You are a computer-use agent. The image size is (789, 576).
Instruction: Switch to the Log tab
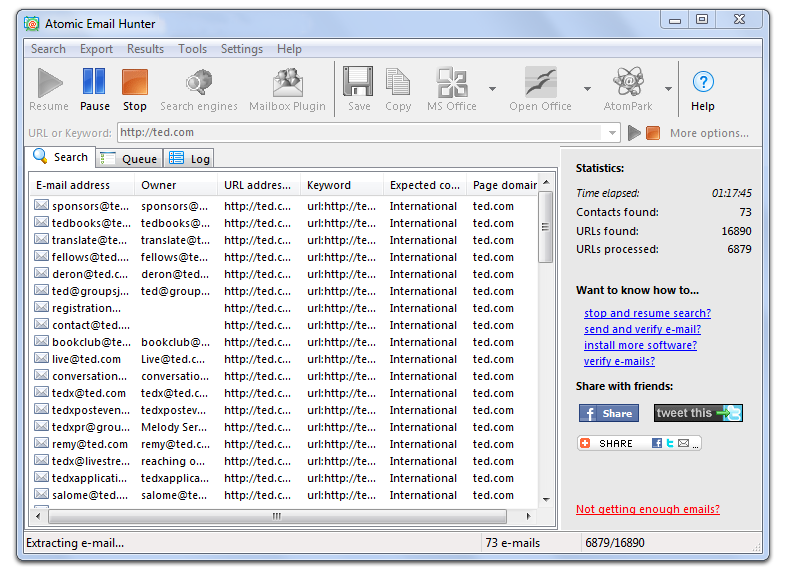click(189, 158)
